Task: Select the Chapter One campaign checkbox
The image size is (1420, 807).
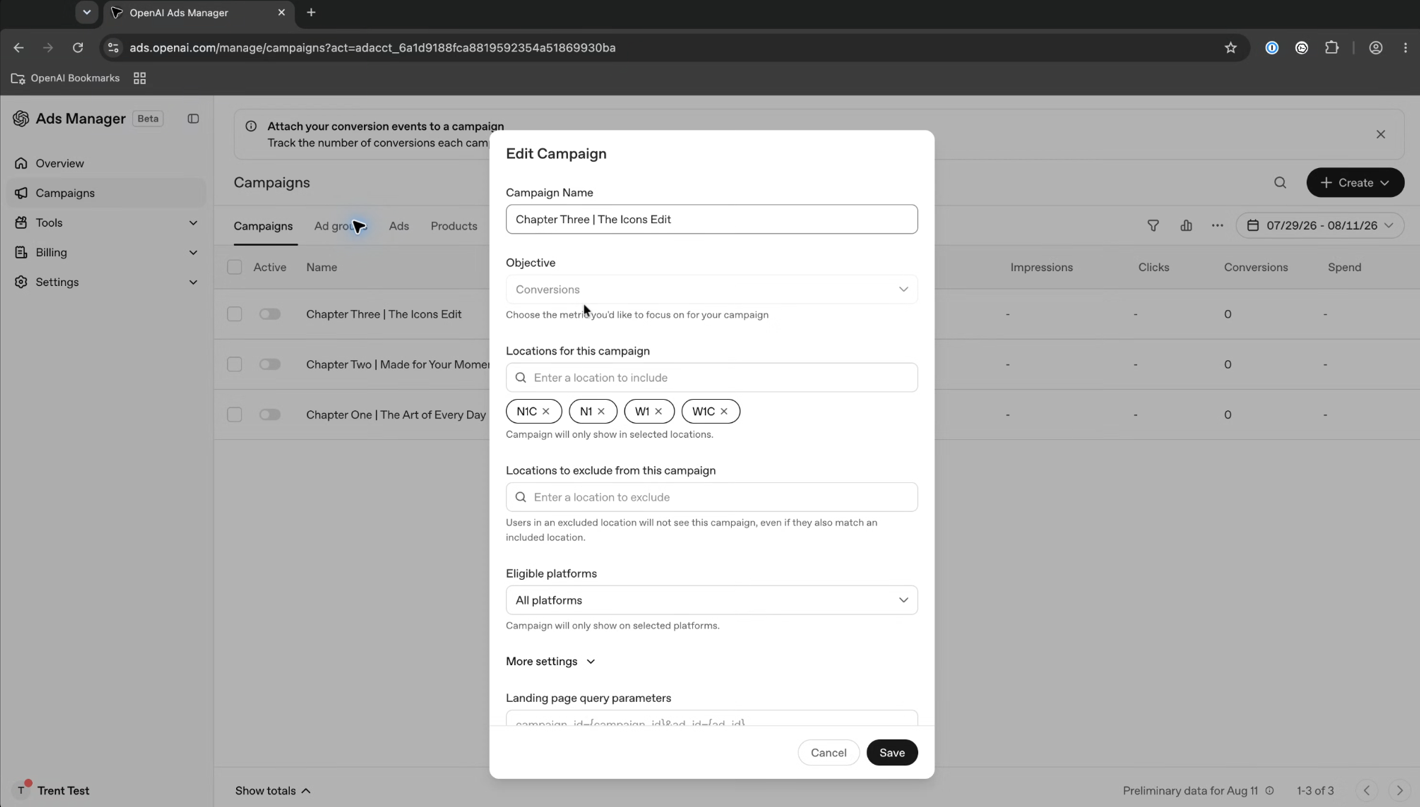Action: (x=235, y=414)
